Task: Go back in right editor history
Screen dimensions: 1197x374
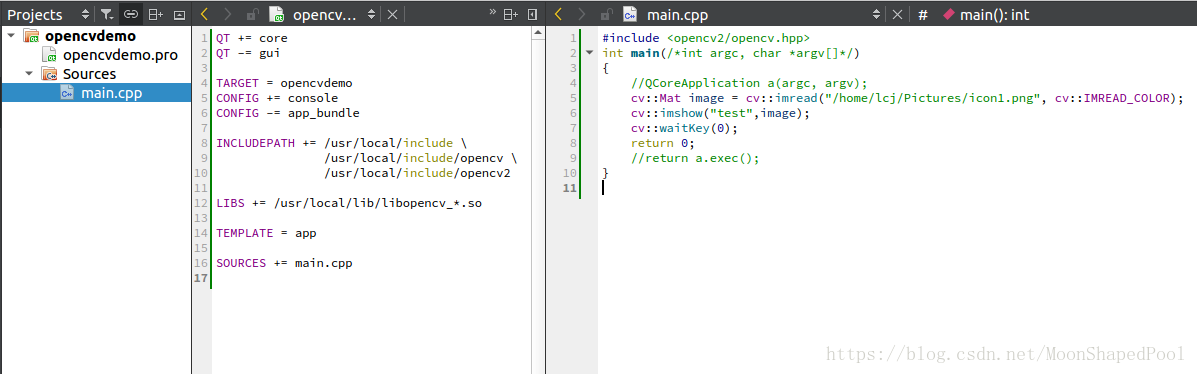Action: point(558,15)
